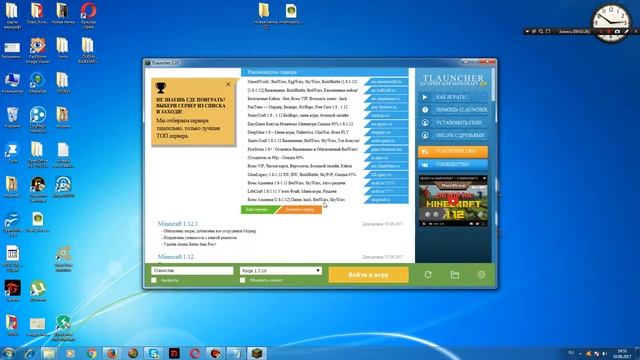
Task: Open the game folder icon in TLauncher
Action: click(x=455, y=275)
